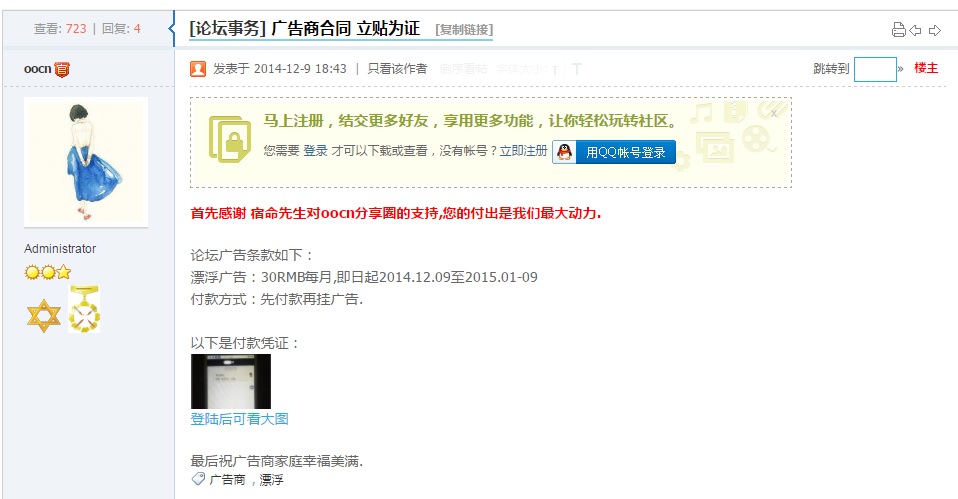Click the orange author icon beside 发表于
The width and height of the screenshot is (958, 499).
(x=198, y=69)
